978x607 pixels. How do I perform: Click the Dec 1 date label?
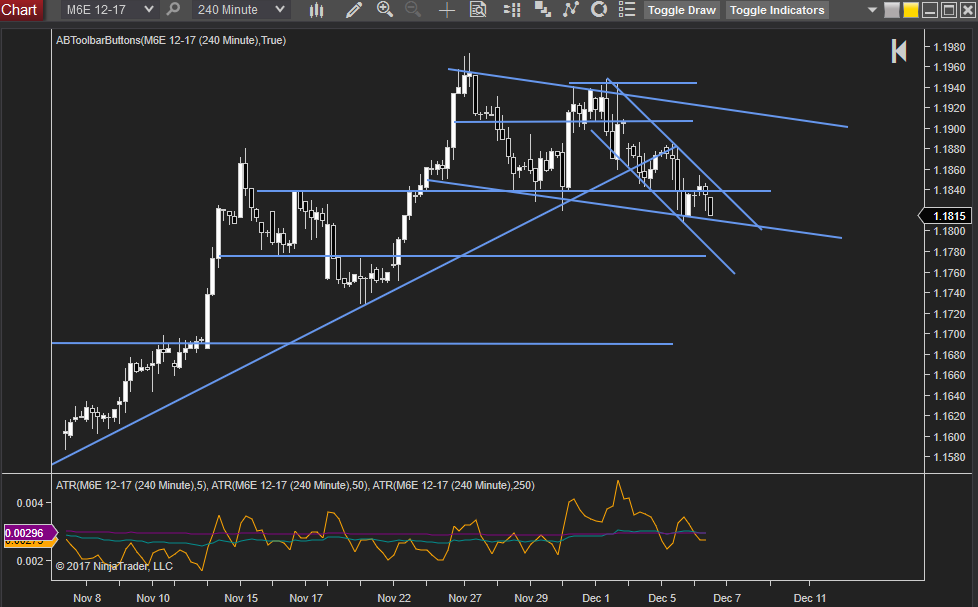(x=596, y=598)
